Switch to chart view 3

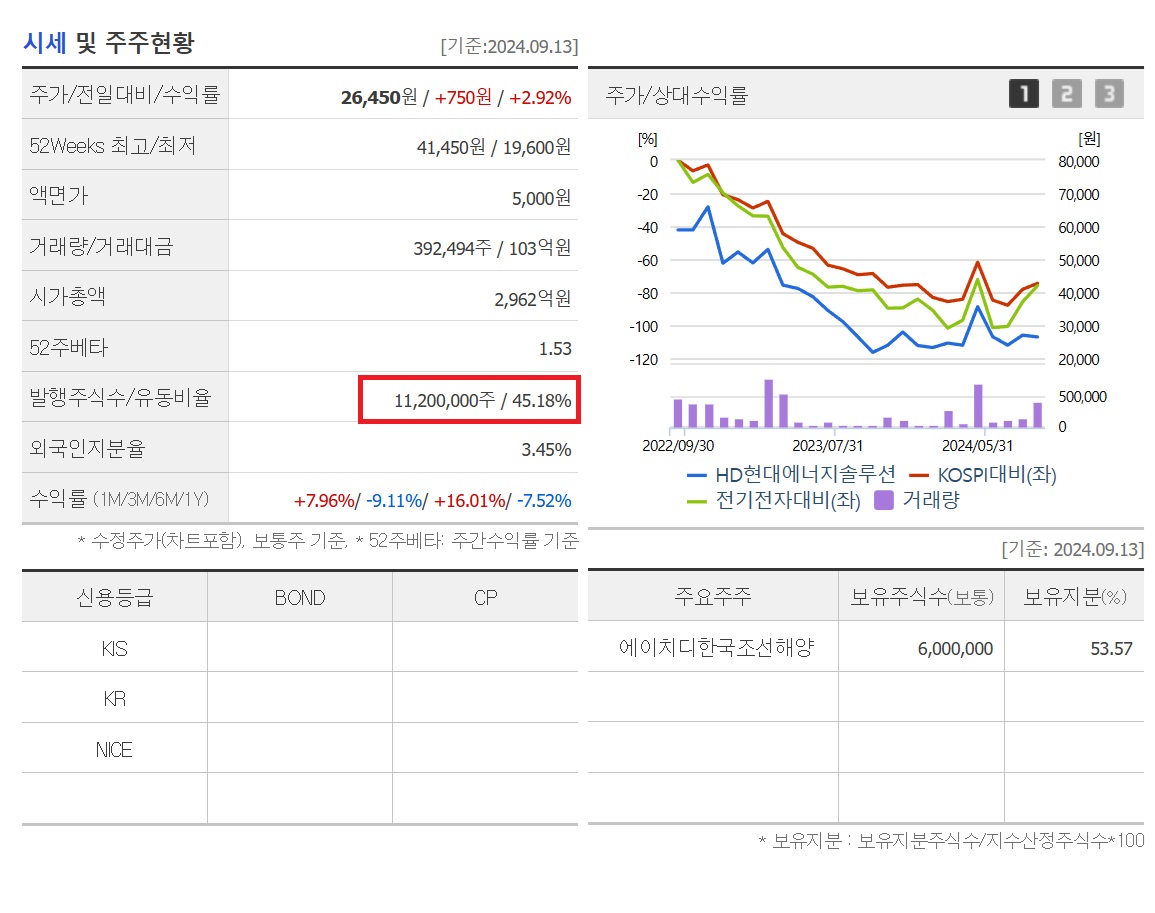[1109, 94]
